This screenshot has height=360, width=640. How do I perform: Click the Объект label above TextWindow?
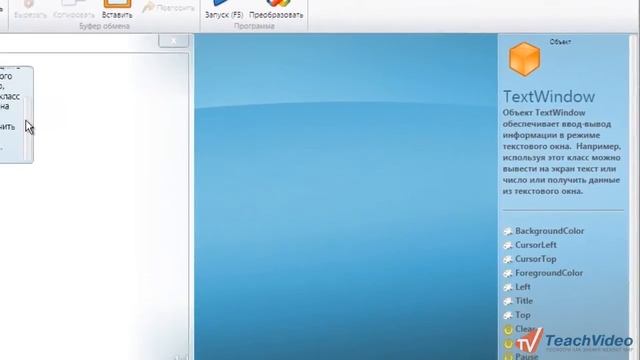click(560, 42)
